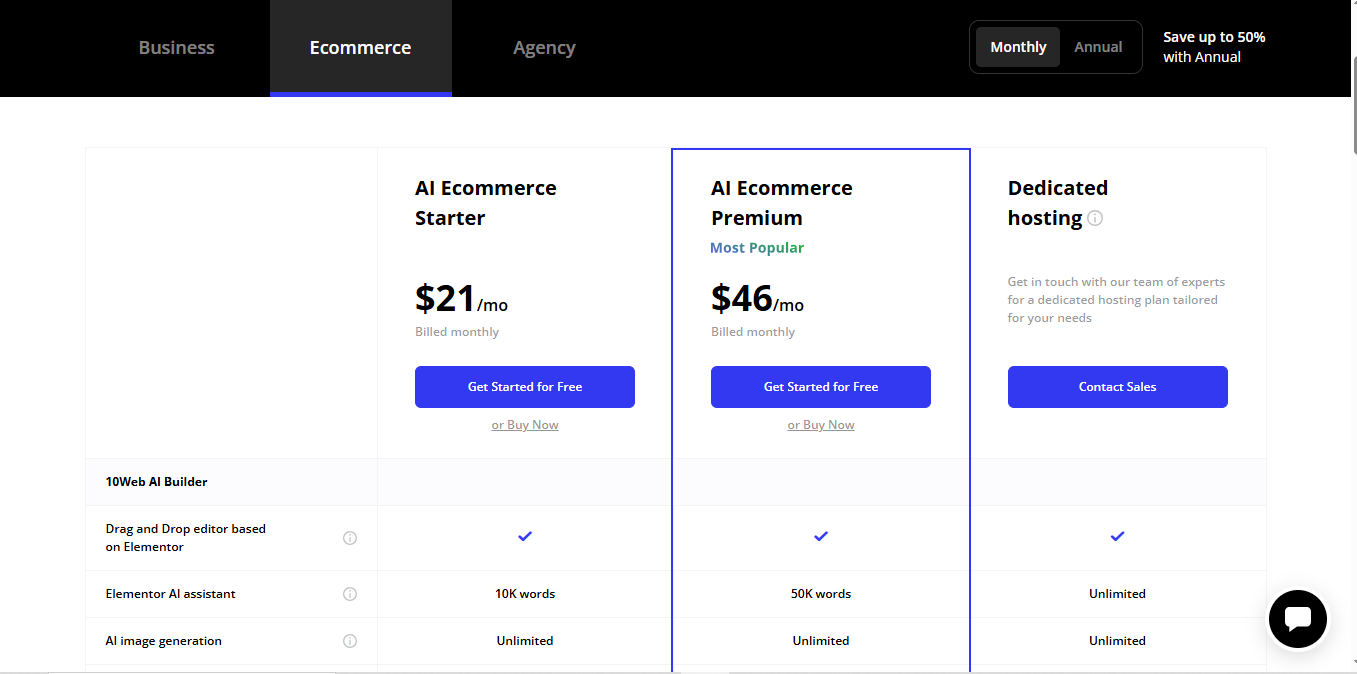Click the page vertical scrollbar

pyautogui.click(x=1351, y=337)
